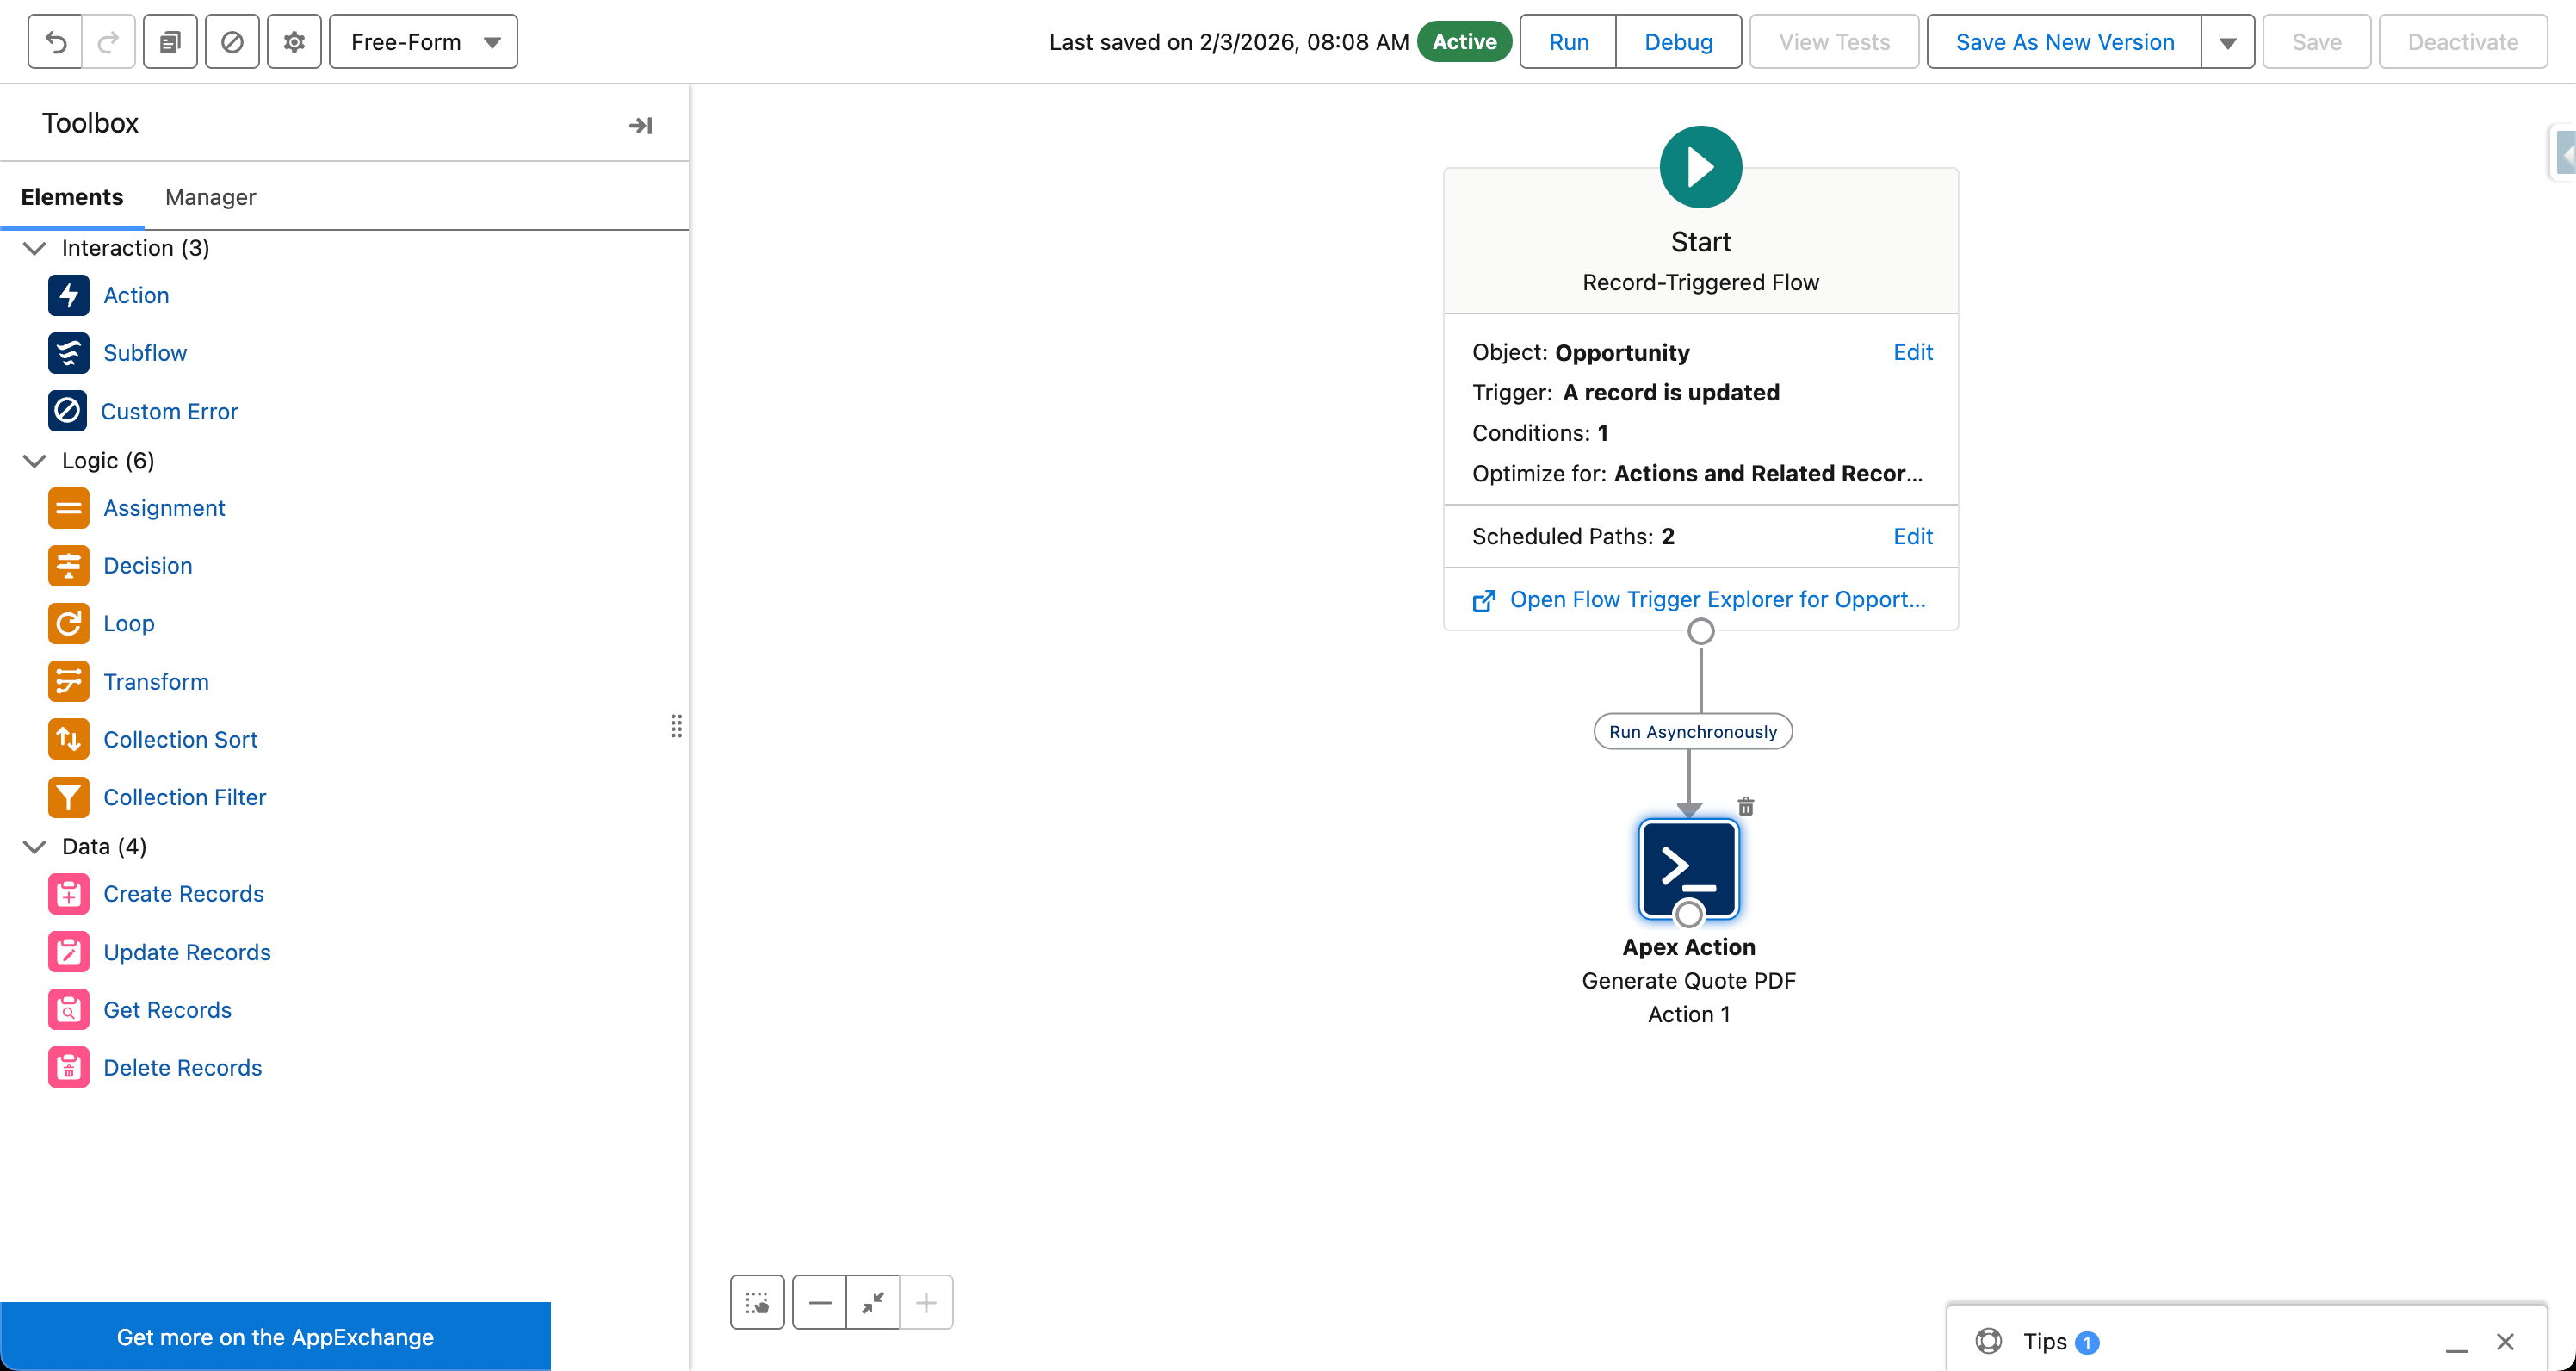This screenshot has width=2576, height=1371.
Task: Zoom out on the flow canvas
Action: 819,1301
